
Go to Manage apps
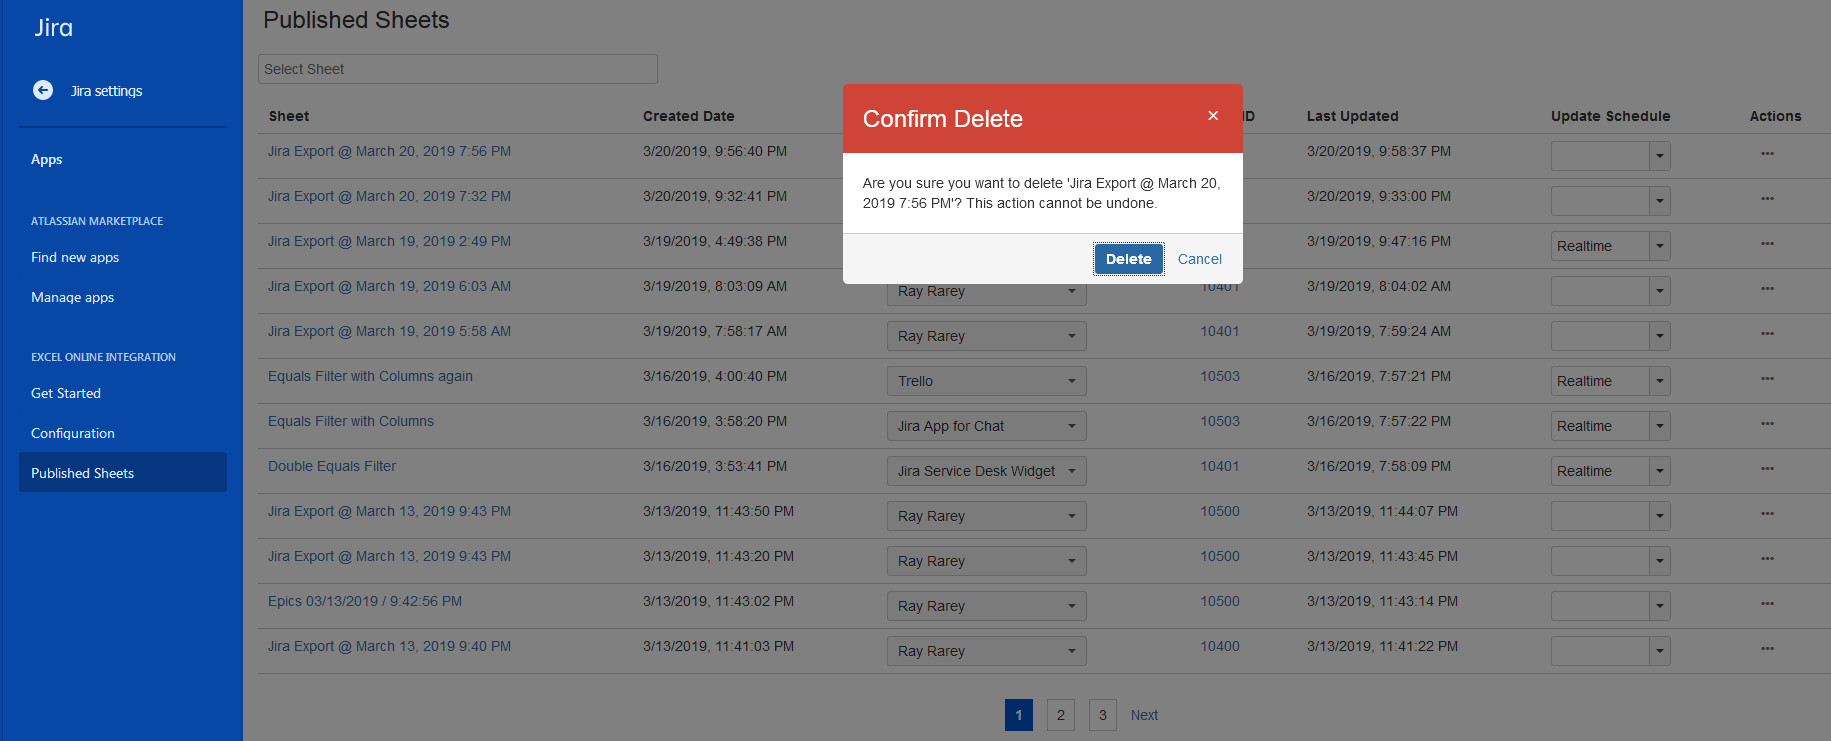click(x=72, y=297)
